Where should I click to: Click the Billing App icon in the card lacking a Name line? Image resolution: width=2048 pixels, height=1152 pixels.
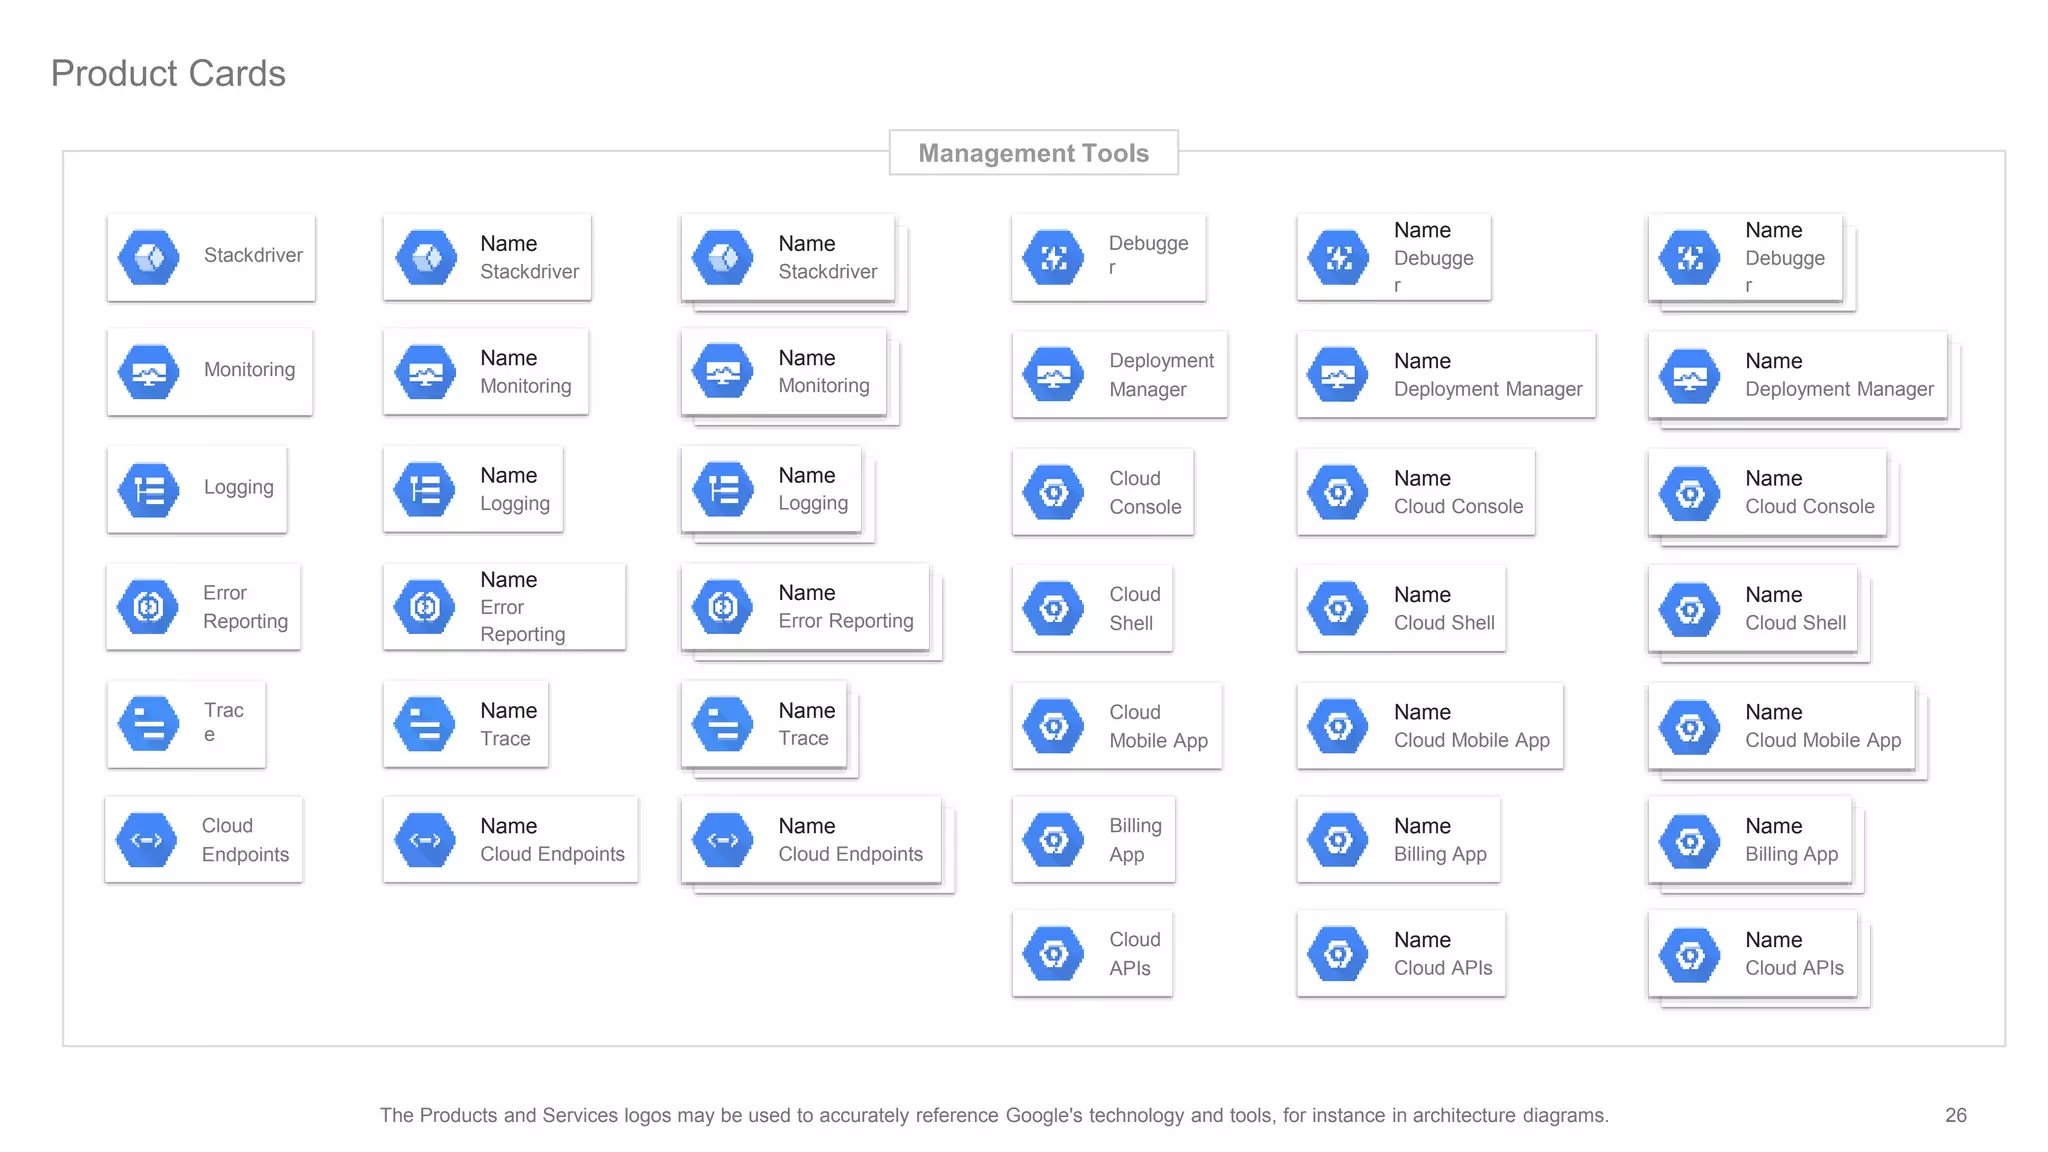(1054, 839)
